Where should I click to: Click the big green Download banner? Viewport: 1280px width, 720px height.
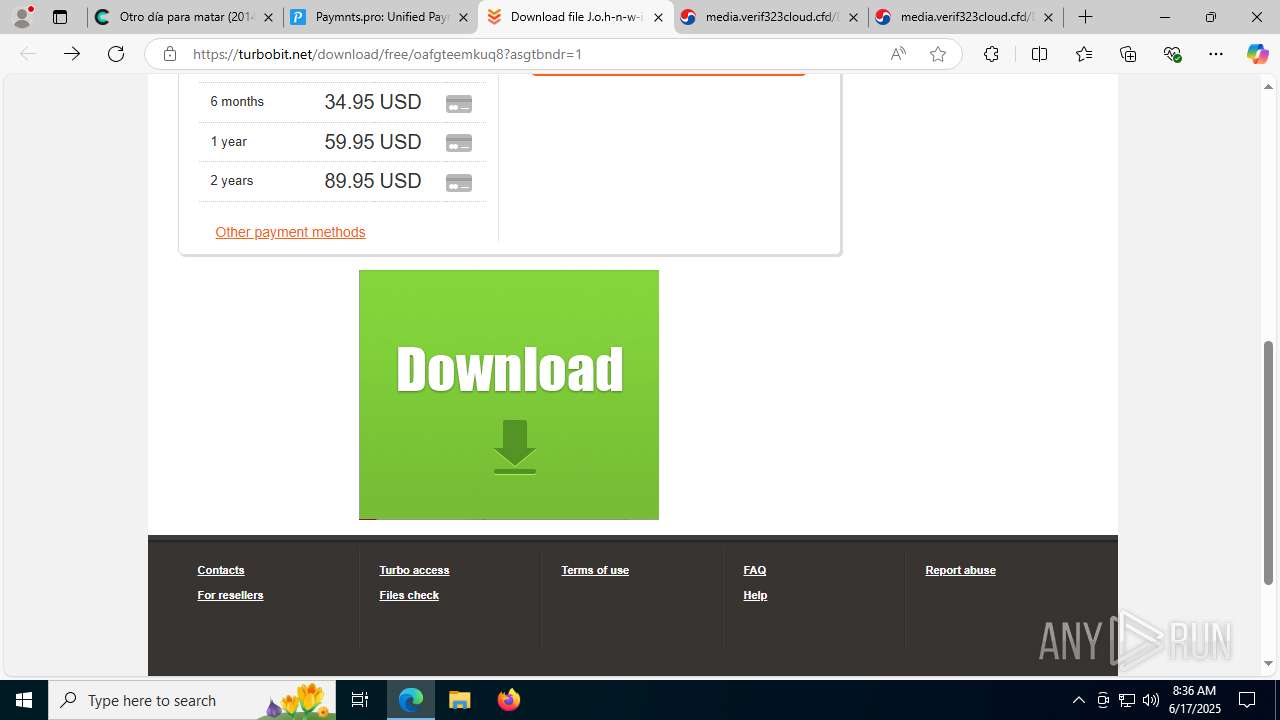click(509, 395)
